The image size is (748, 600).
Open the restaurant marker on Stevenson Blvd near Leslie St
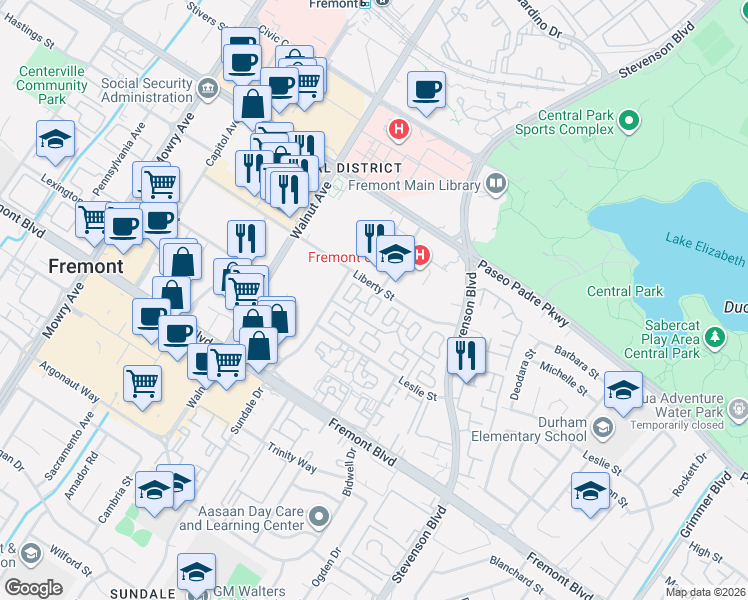[467, 356]
